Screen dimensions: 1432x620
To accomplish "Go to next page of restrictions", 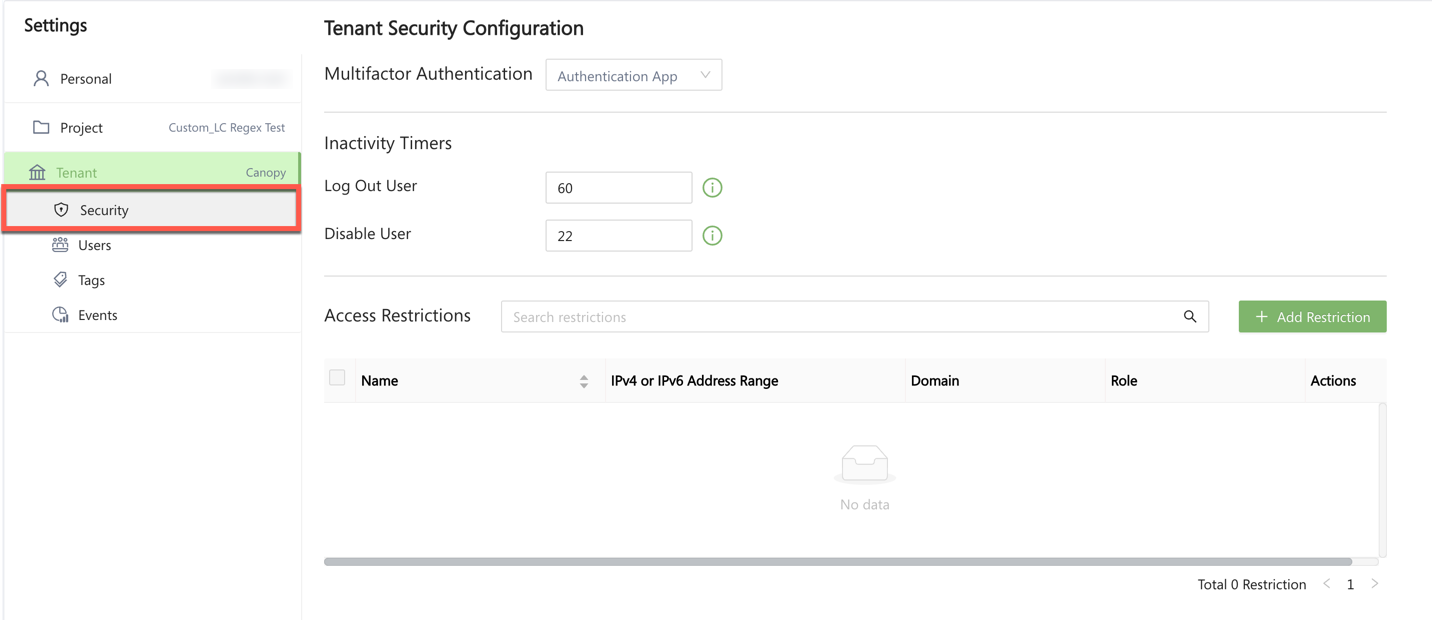I will (x=1375, y=584).
